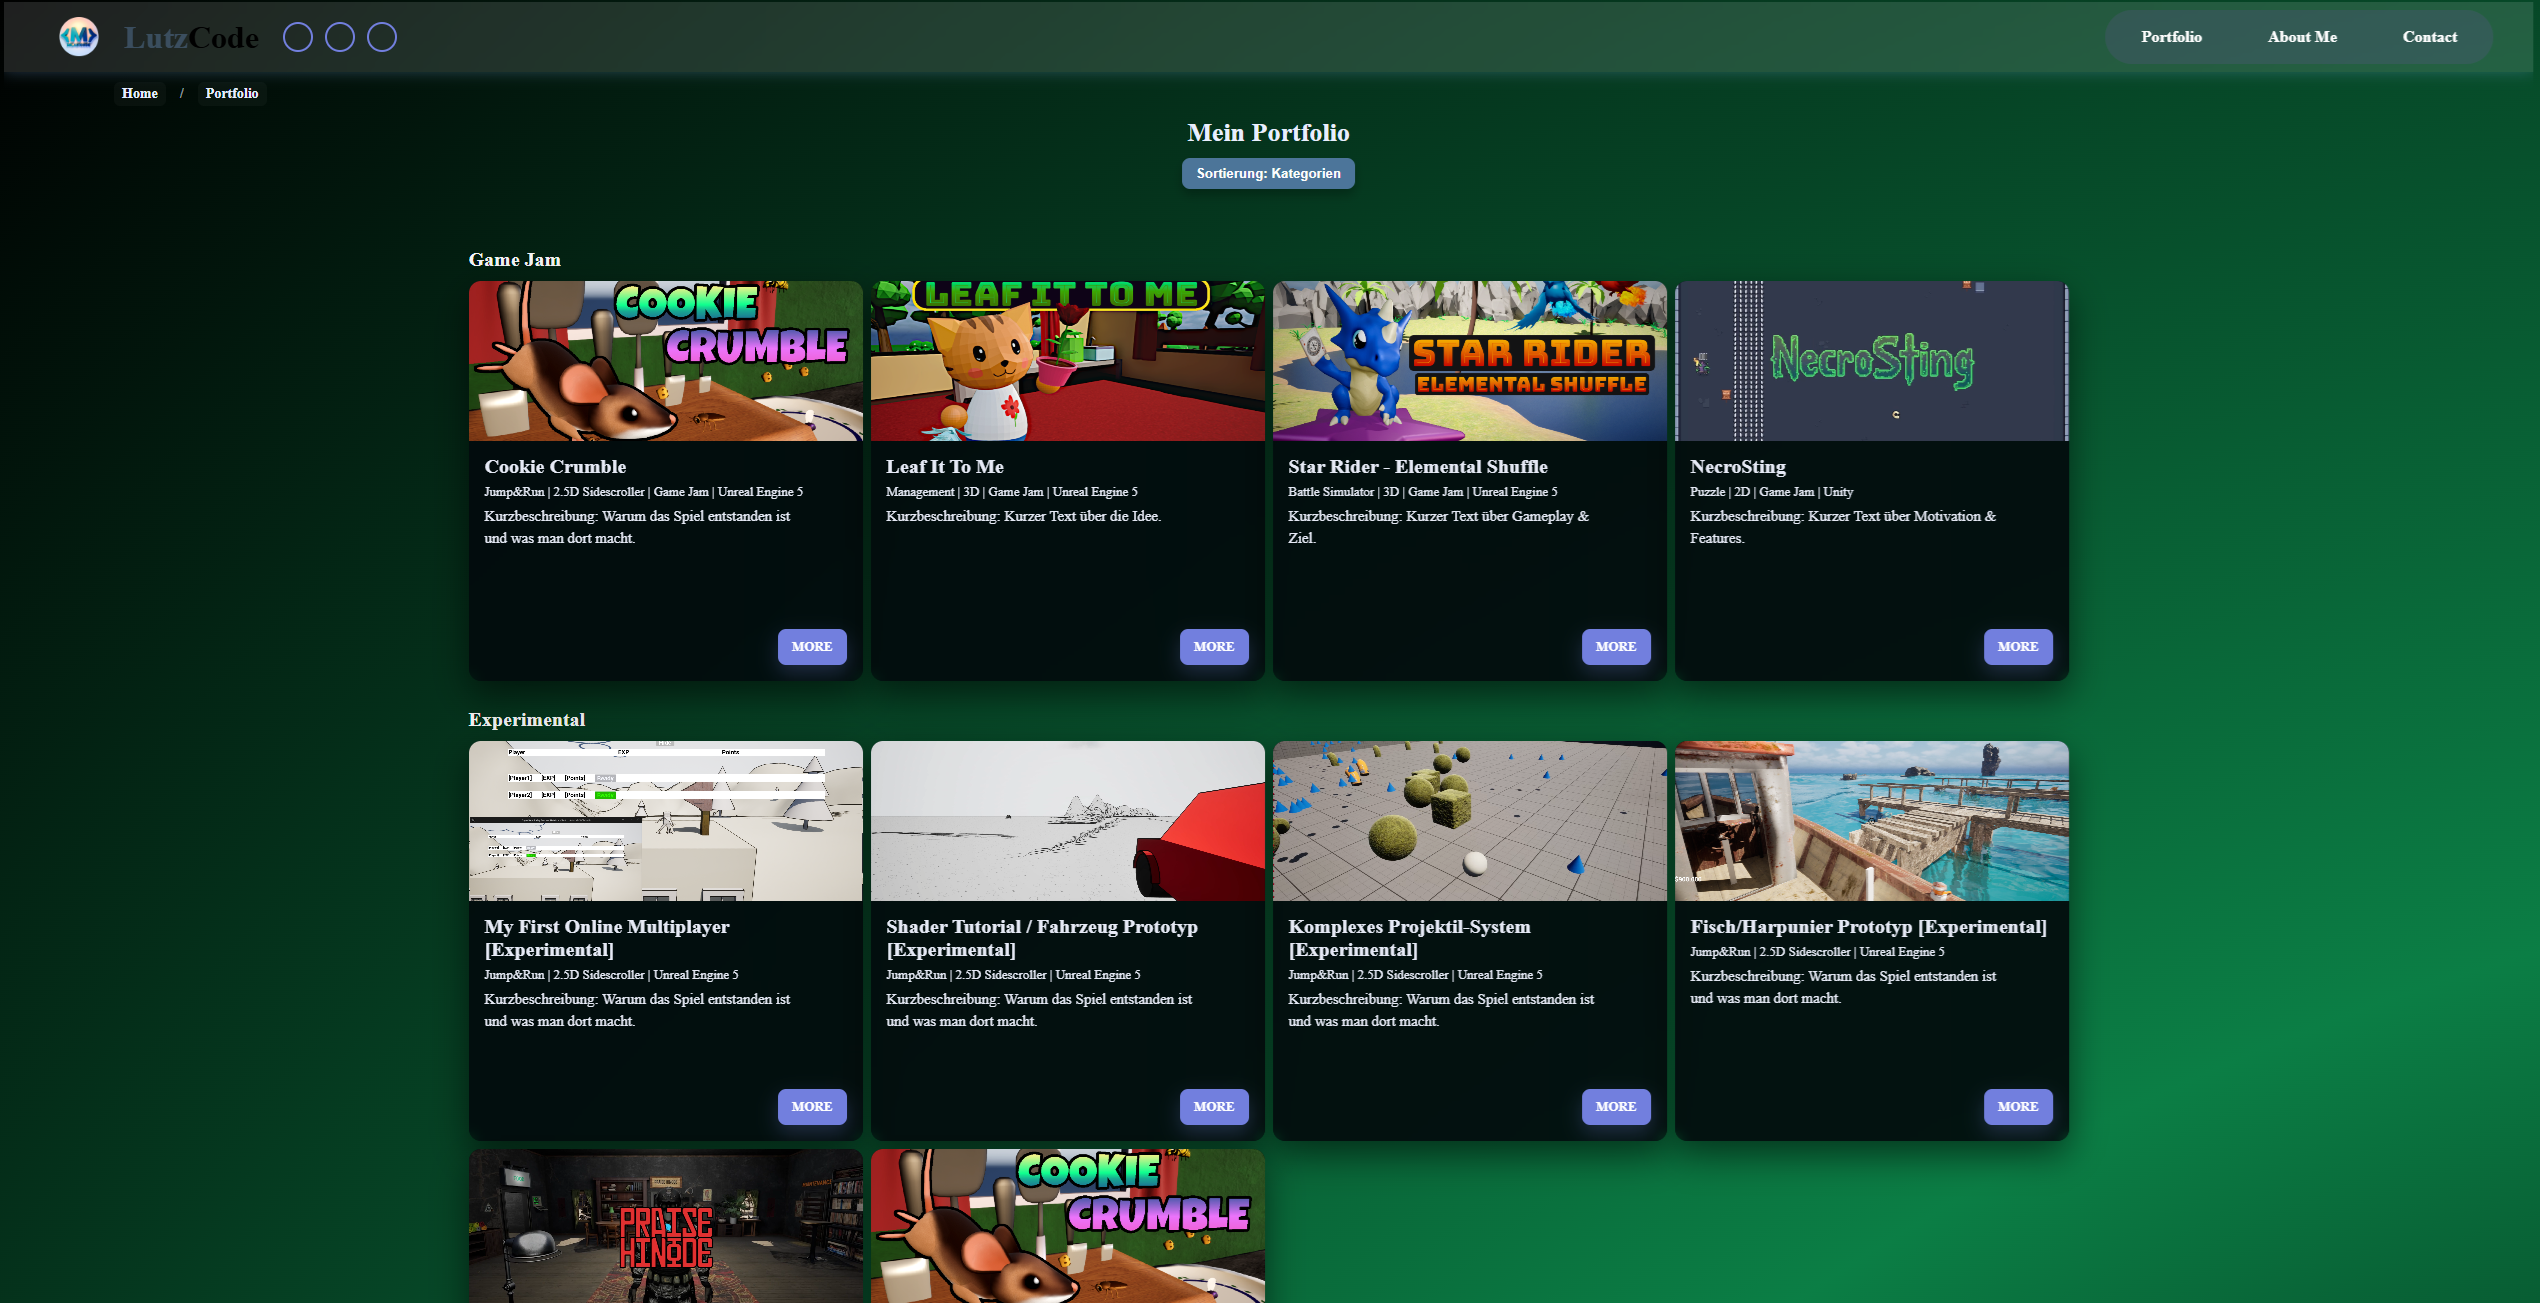Open MORE for Fisch/Harpunier Prototyp card
Screen dimensions: 2540x1303
coord(2017,1106)
